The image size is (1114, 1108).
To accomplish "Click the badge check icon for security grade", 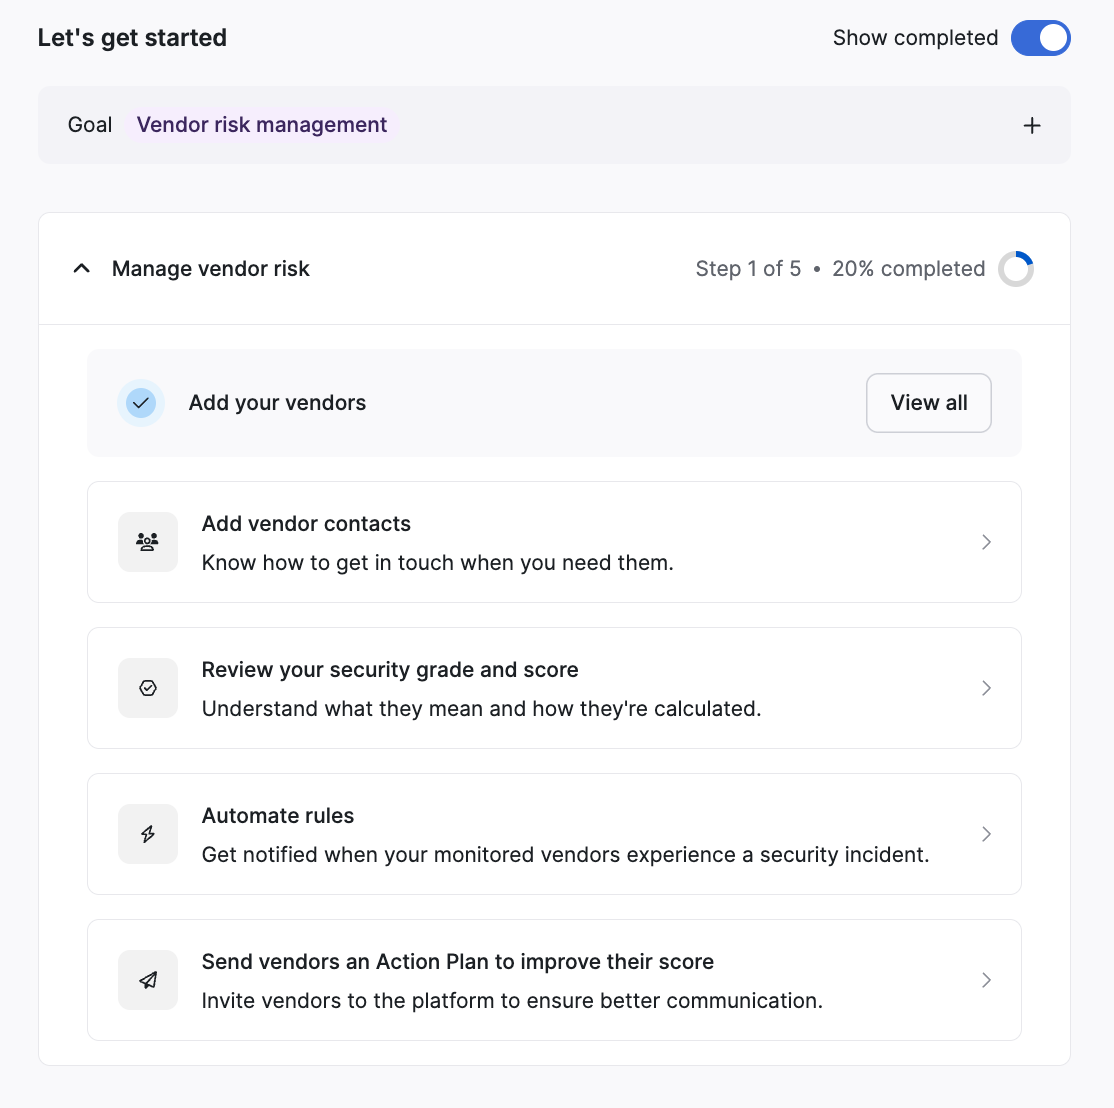I will tap(148, 688).
